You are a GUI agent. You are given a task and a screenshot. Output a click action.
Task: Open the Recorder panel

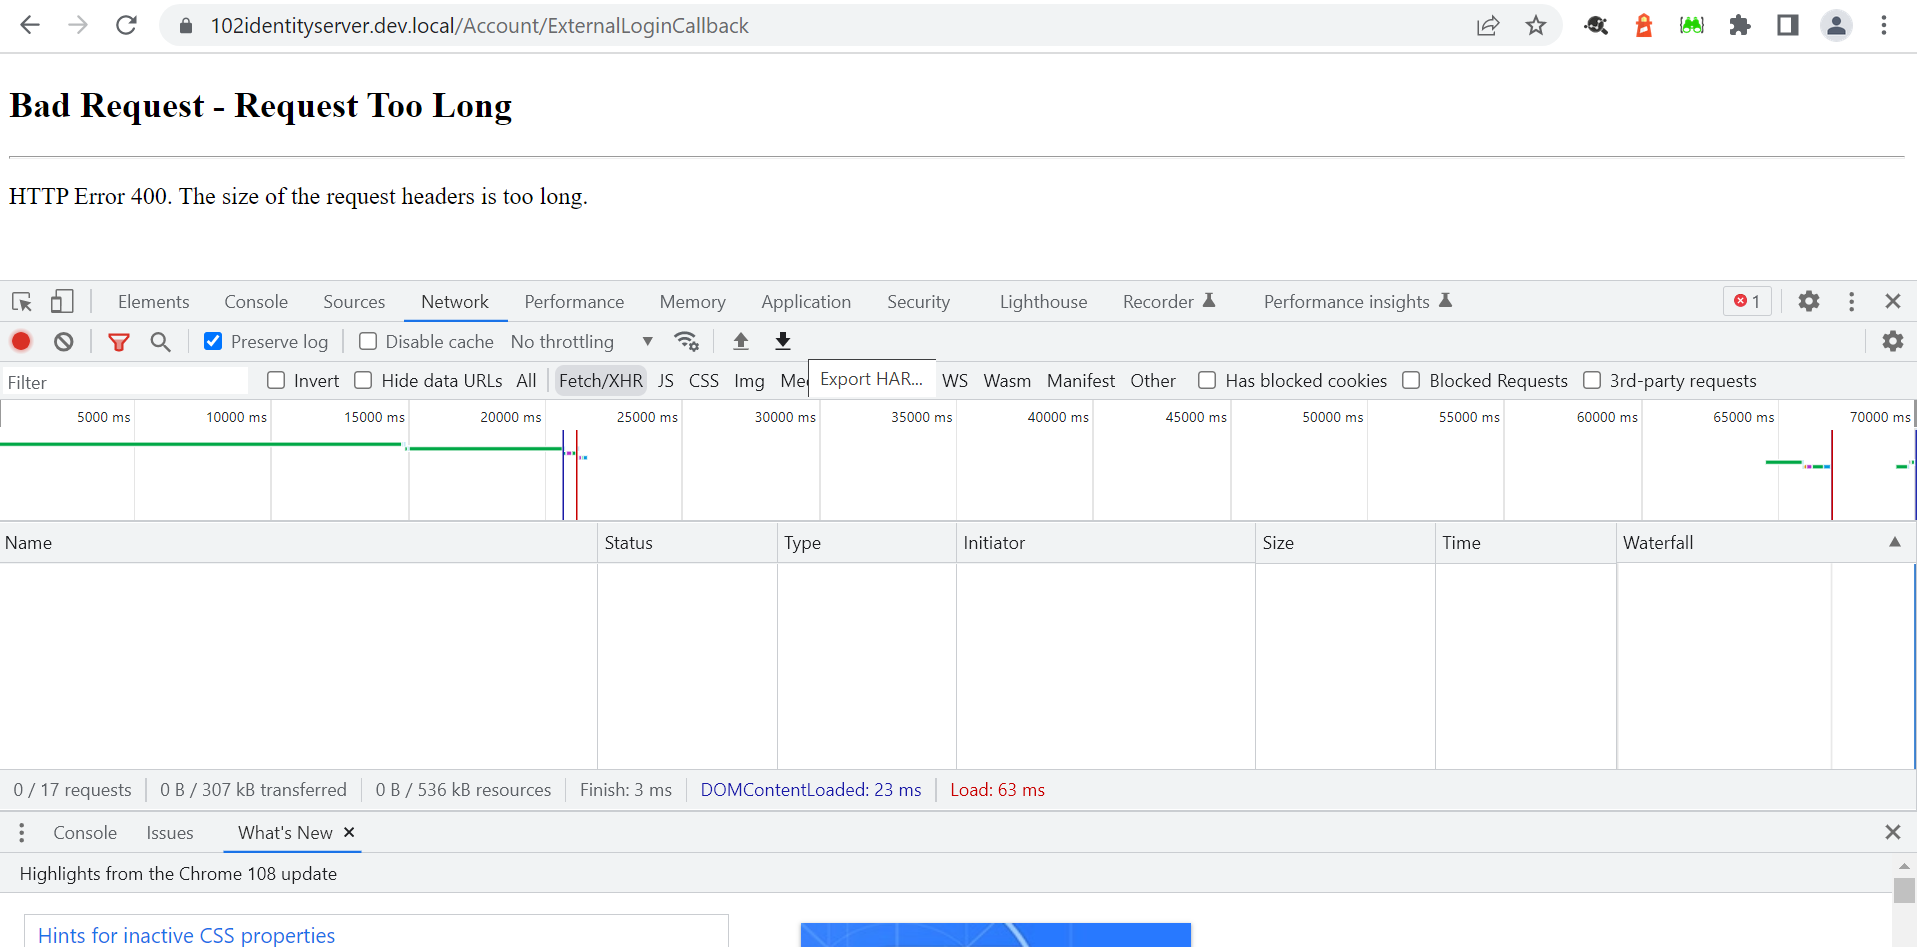(1168, 301)
